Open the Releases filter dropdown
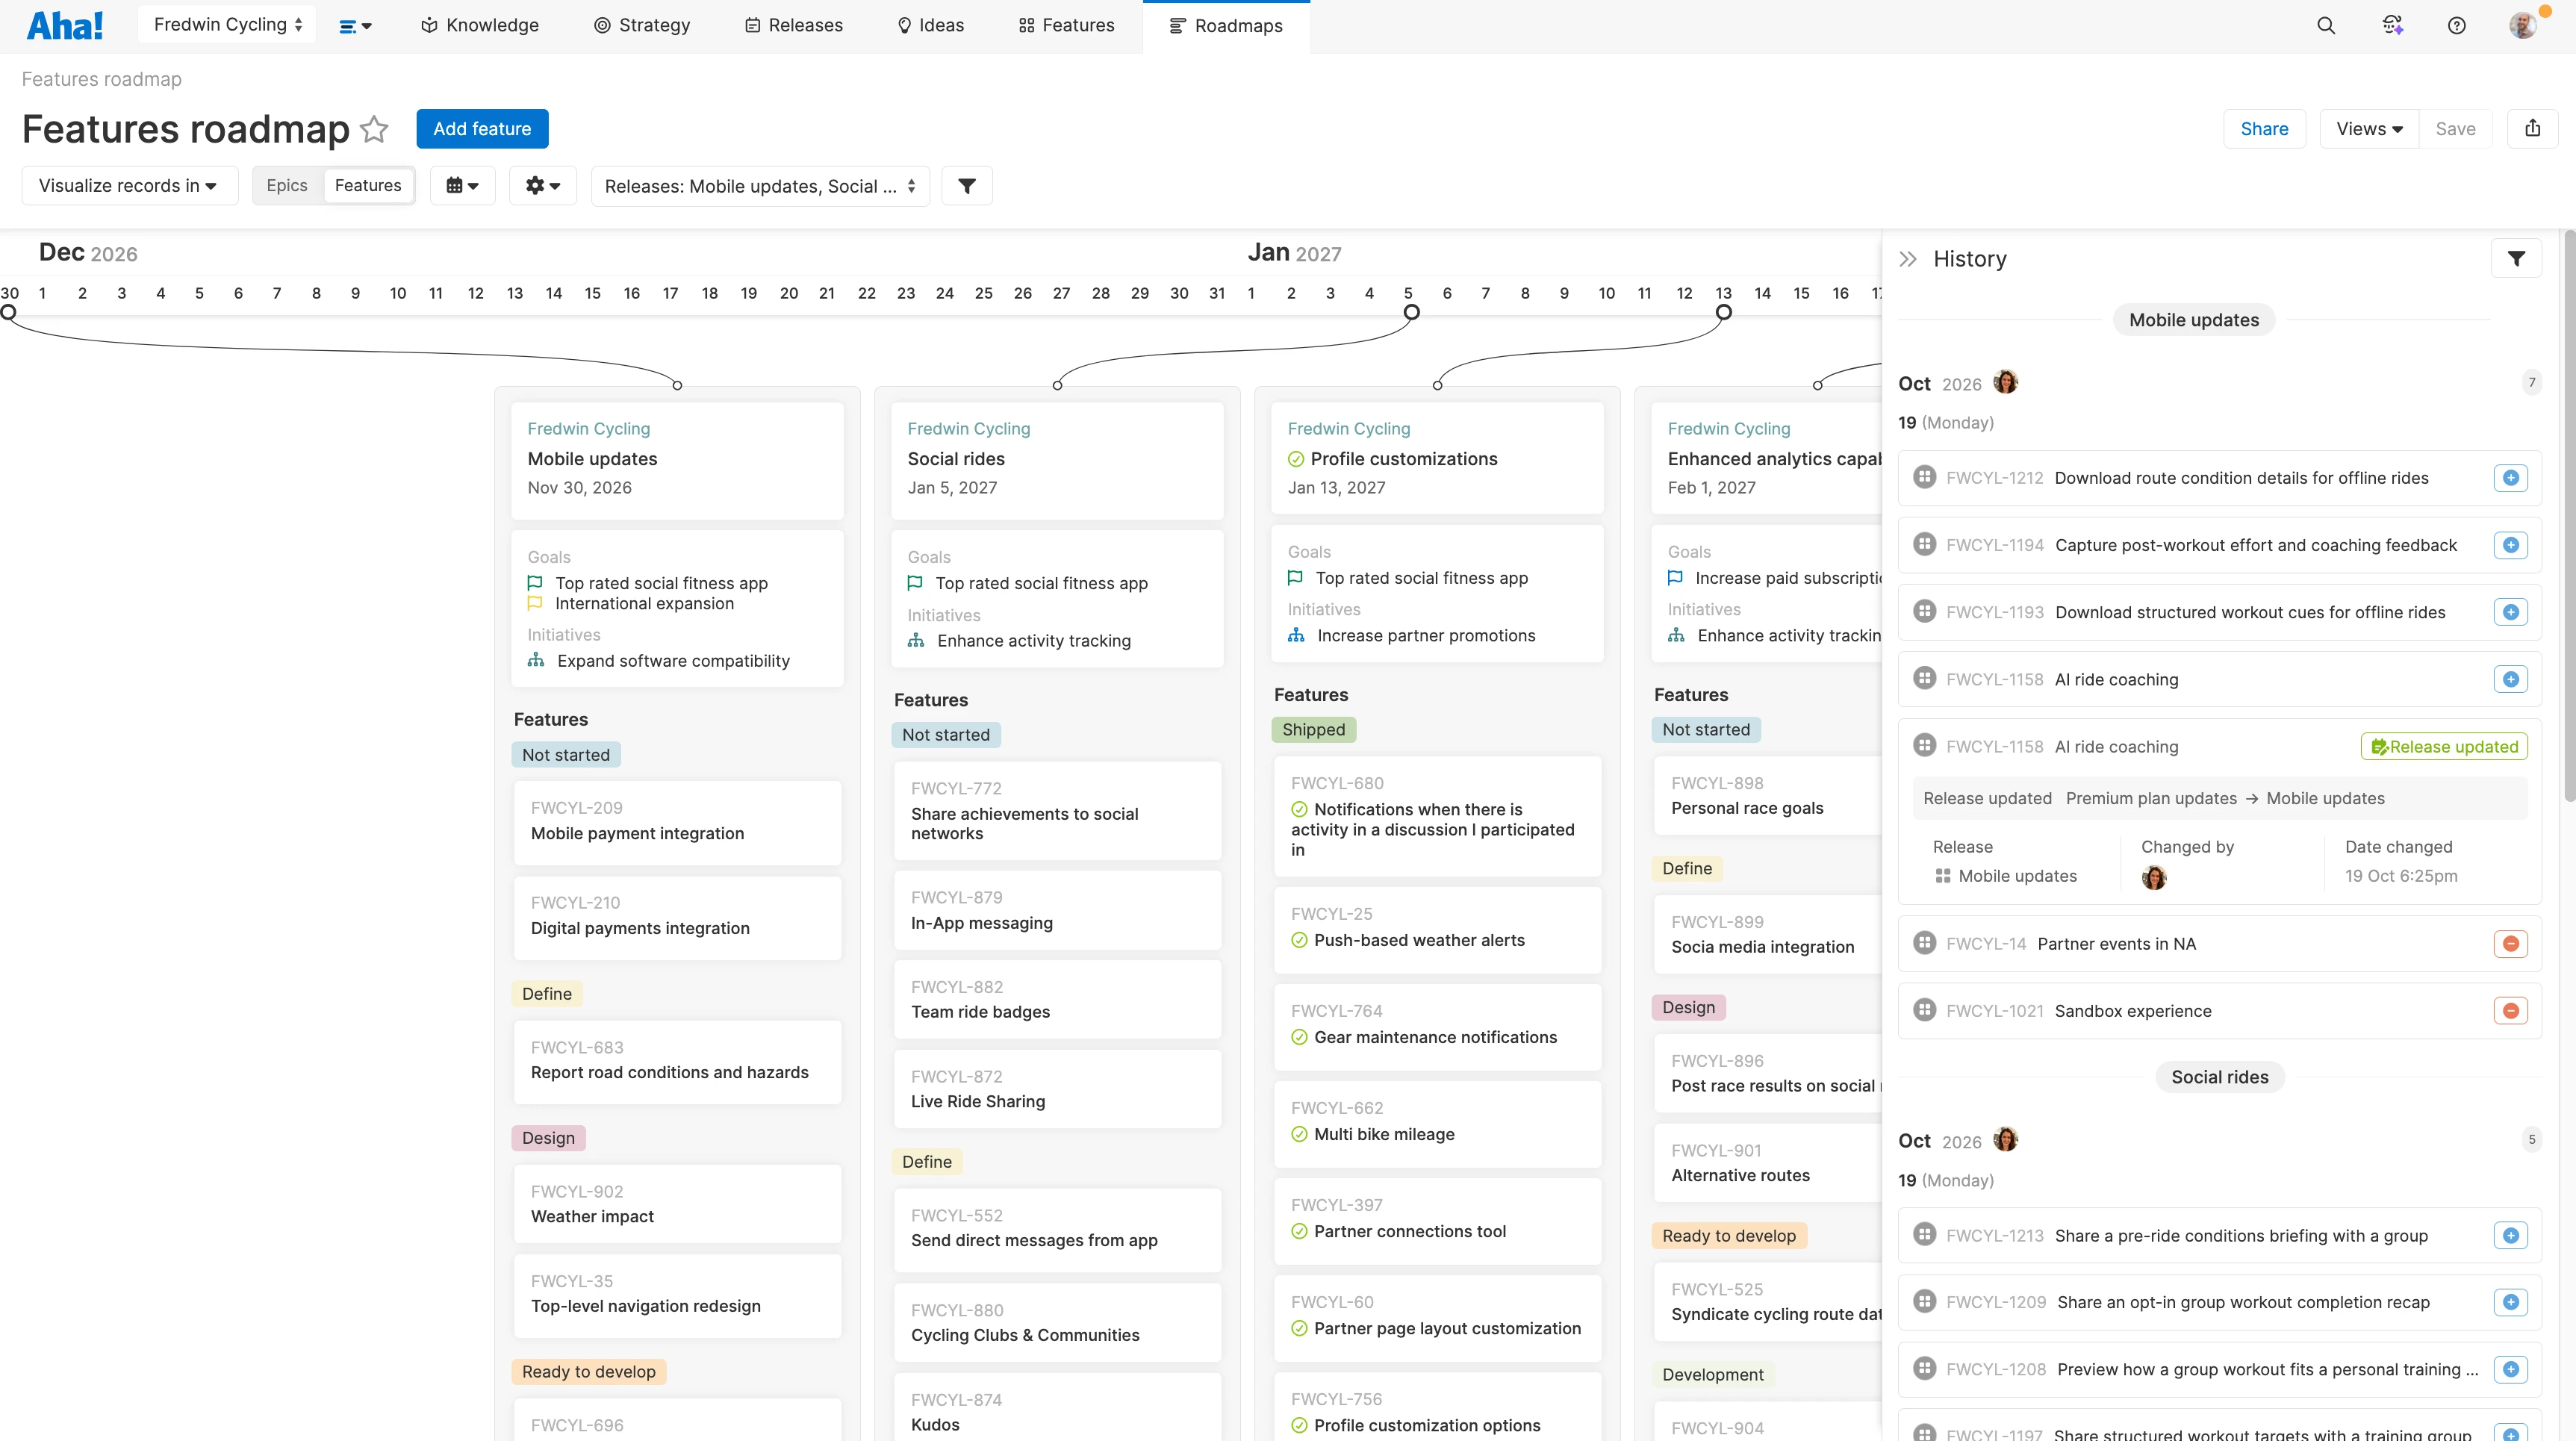Image resolution: width=2576 pixels, height=1441 pixels. 760,186
